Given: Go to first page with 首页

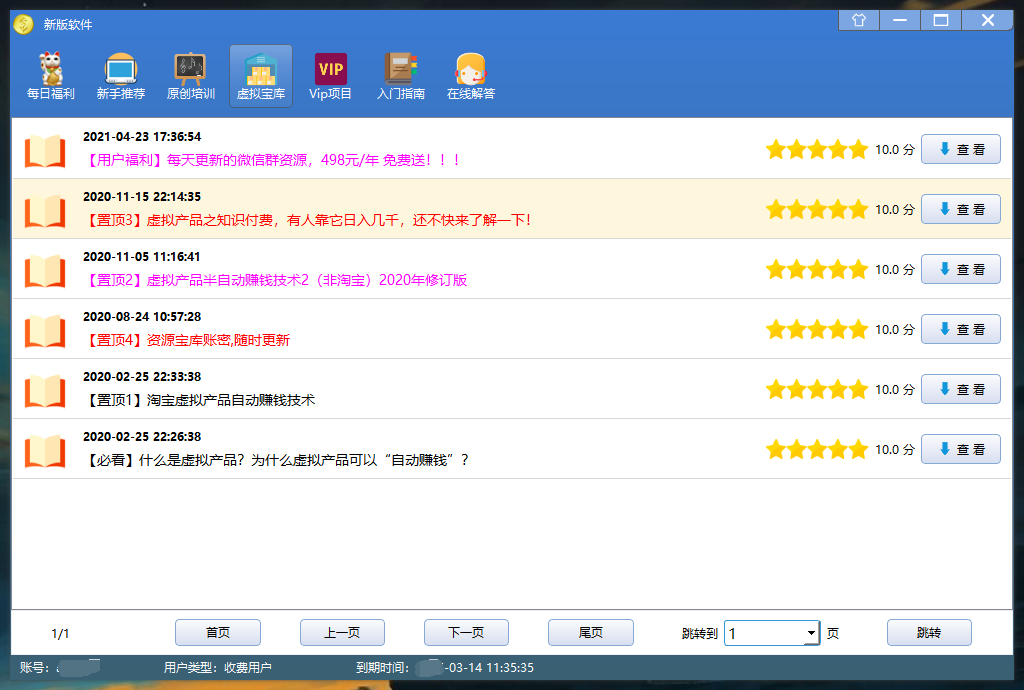Looking at the screenshot, I should tap(218, 633).
